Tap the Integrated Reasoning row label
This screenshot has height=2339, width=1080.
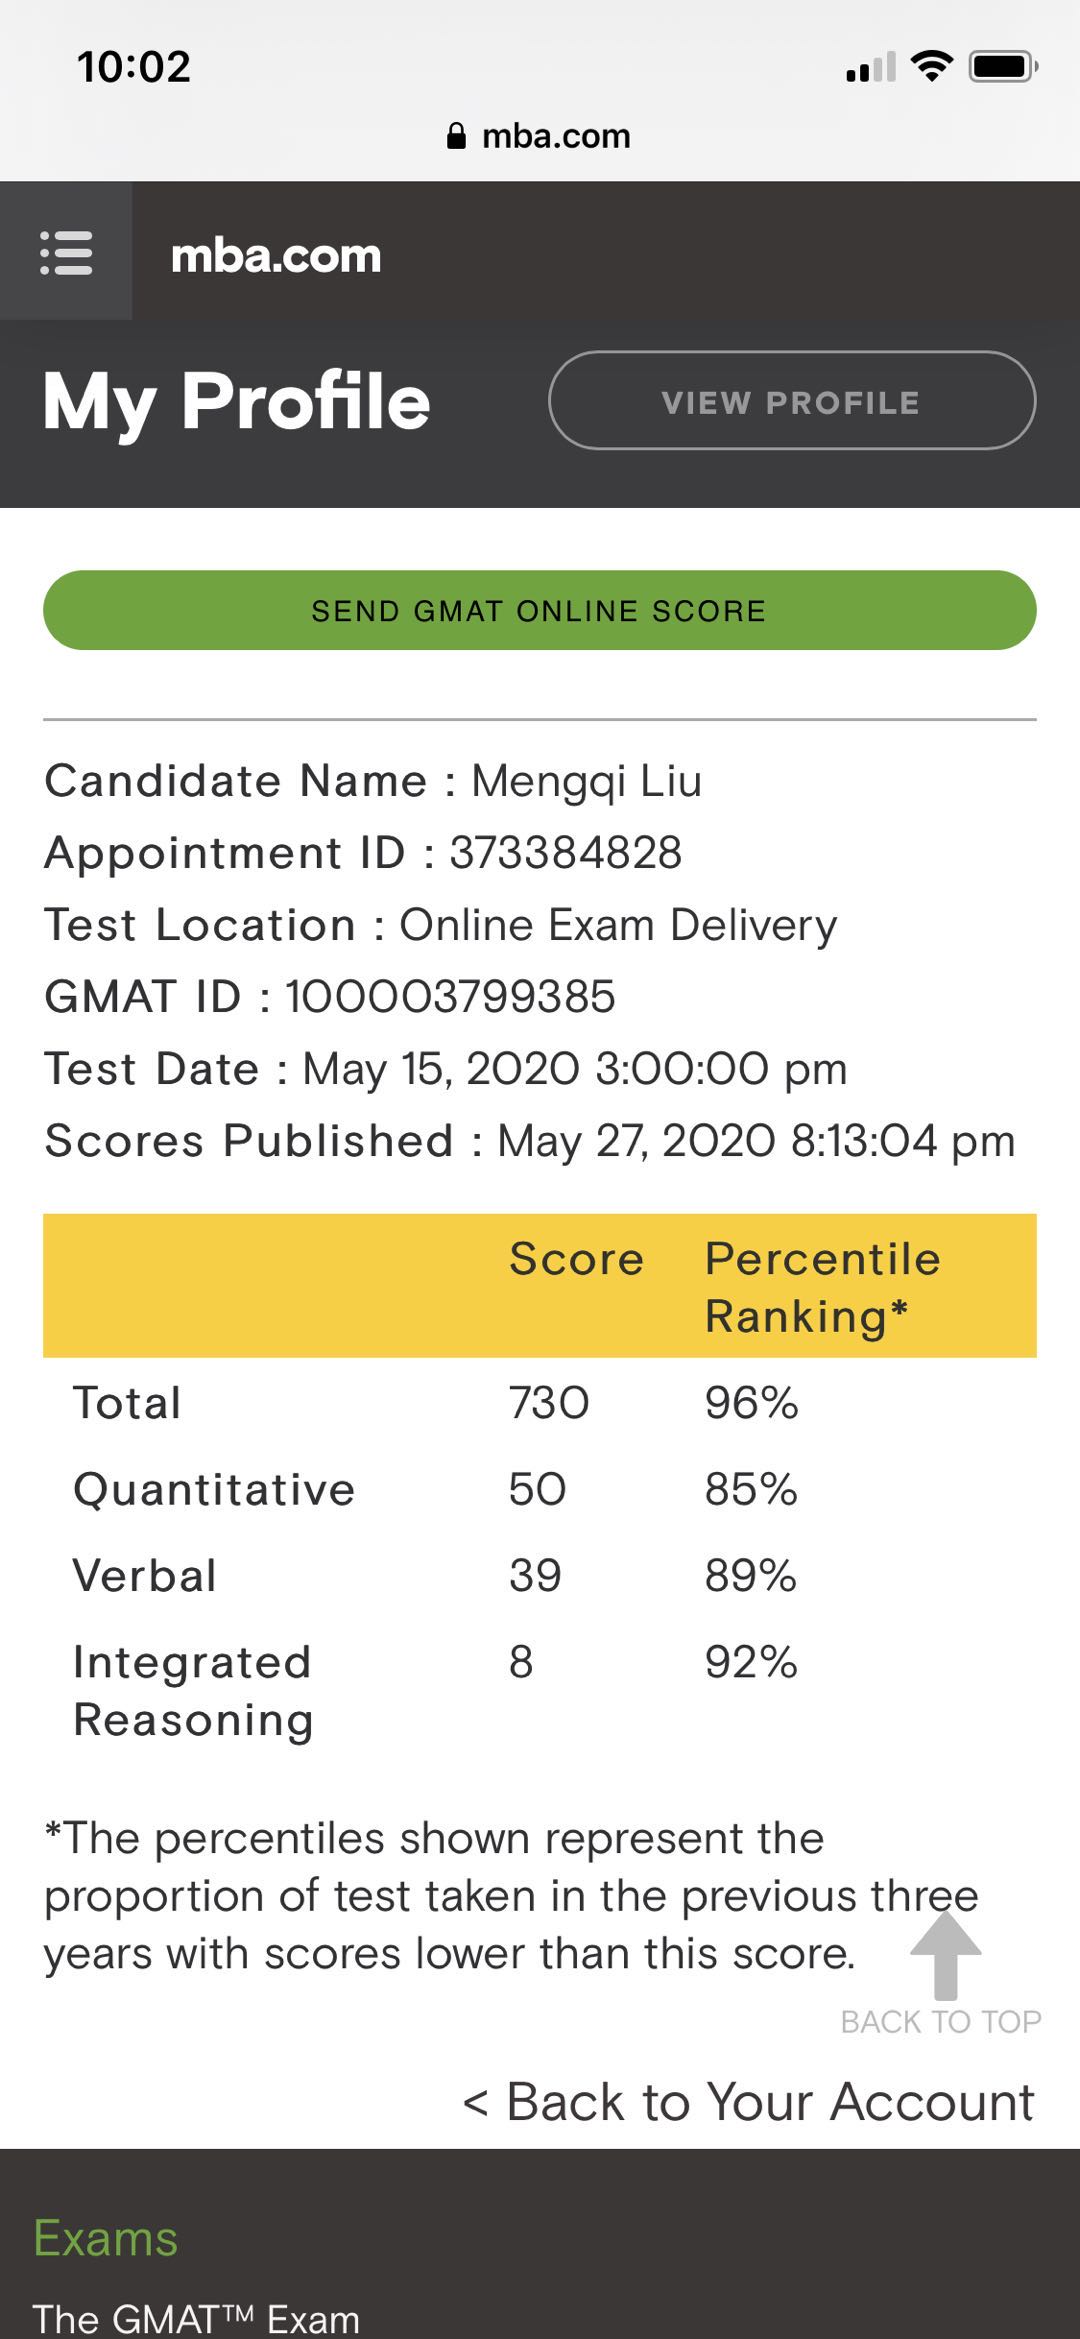[193, 1691]
